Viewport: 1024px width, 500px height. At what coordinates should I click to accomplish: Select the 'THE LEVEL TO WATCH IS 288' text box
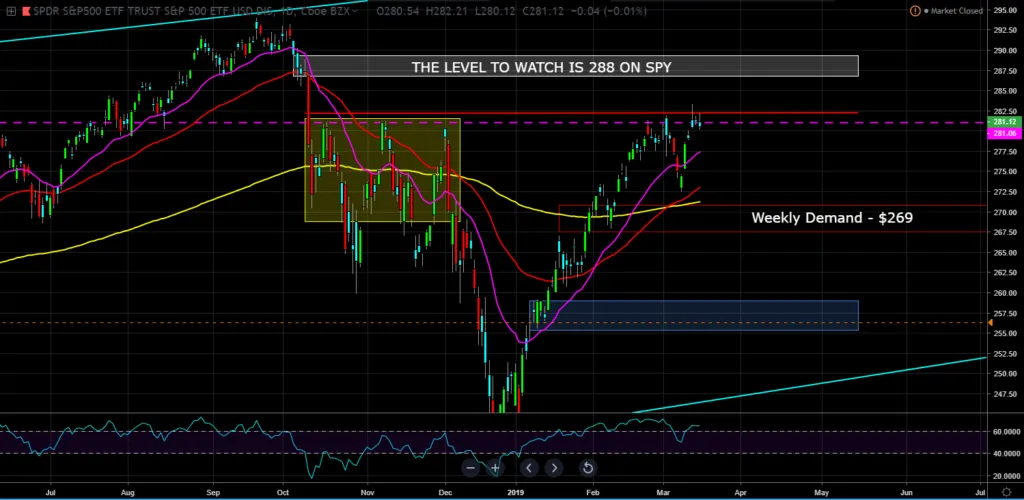coord(541,67)
